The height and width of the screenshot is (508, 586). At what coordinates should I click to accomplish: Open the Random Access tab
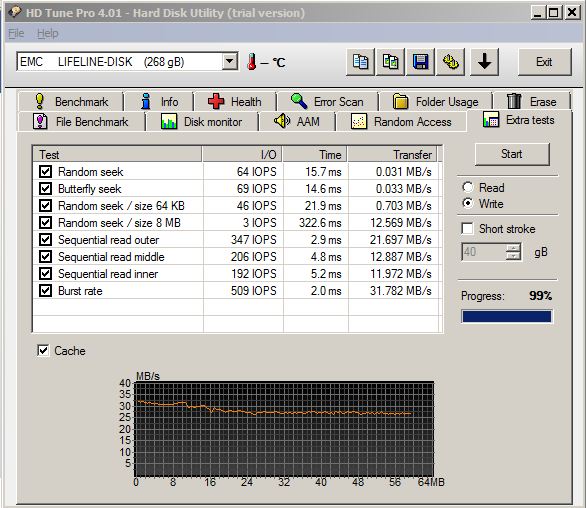coord(401,122)
